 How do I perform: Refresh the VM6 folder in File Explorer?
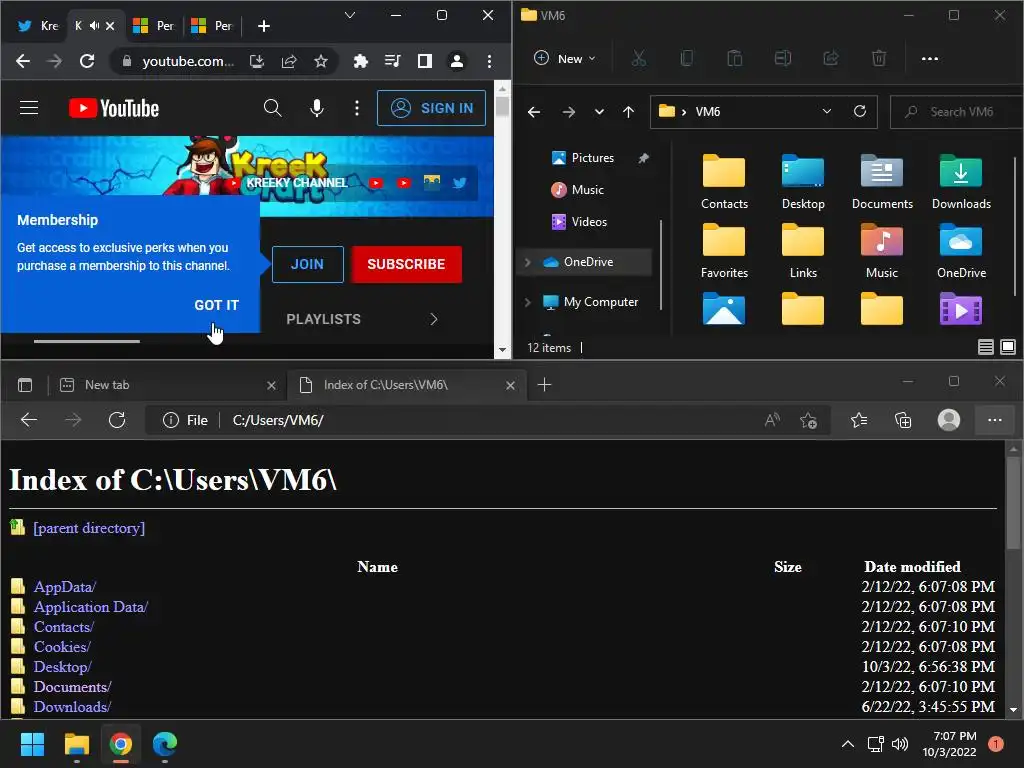pos(860,111)
